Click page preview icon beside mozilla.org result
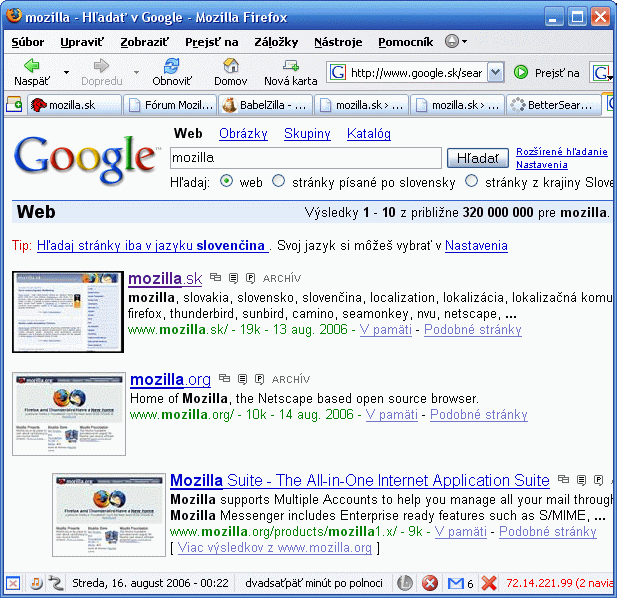This screenshot has height=598, width=617. coord(242,379)
